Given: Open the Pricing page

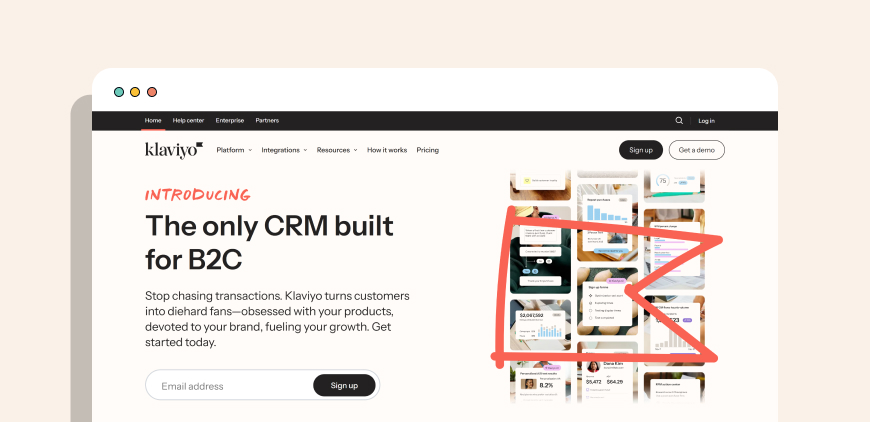Looking at the screenshot, I should pyautogui.click(x=427, y=150).
